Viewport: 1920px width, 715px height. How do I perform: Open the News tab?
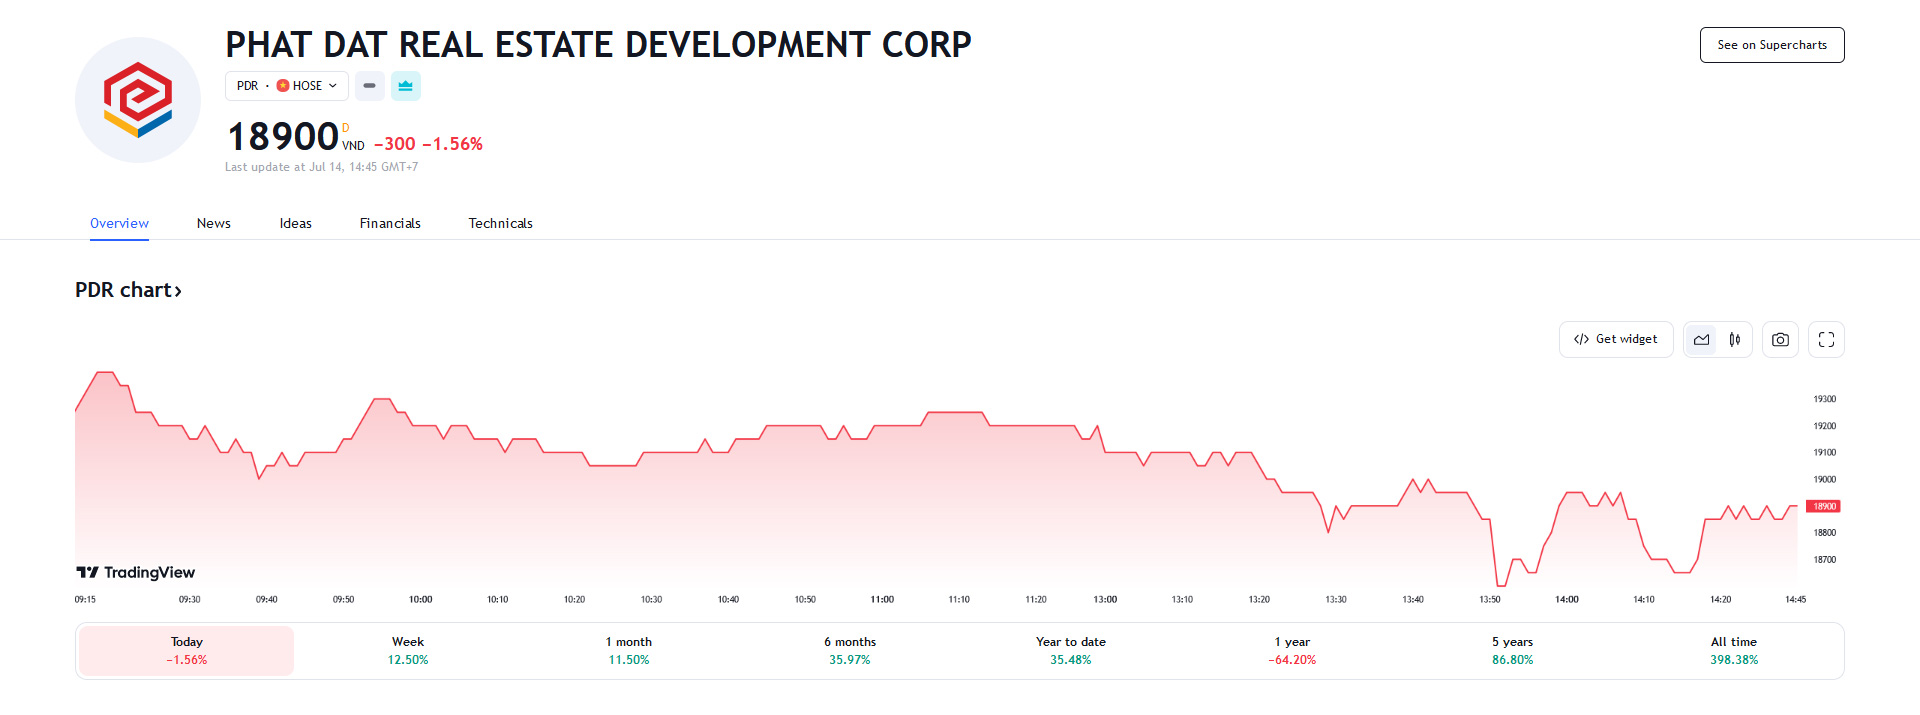pos(214,223)
